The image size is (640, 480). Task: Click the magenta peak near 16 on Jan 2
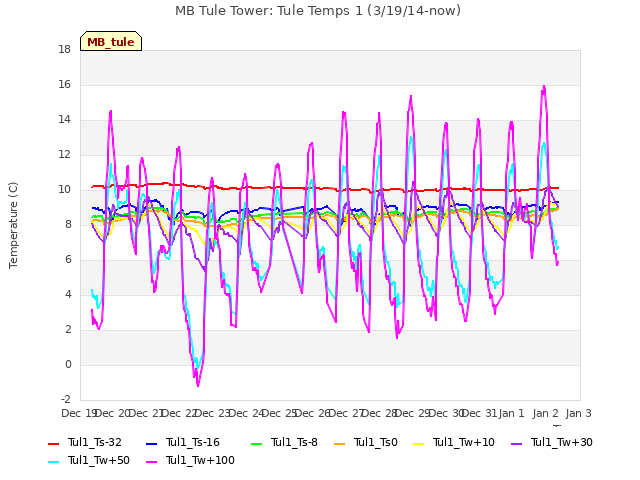pos(544,86)
